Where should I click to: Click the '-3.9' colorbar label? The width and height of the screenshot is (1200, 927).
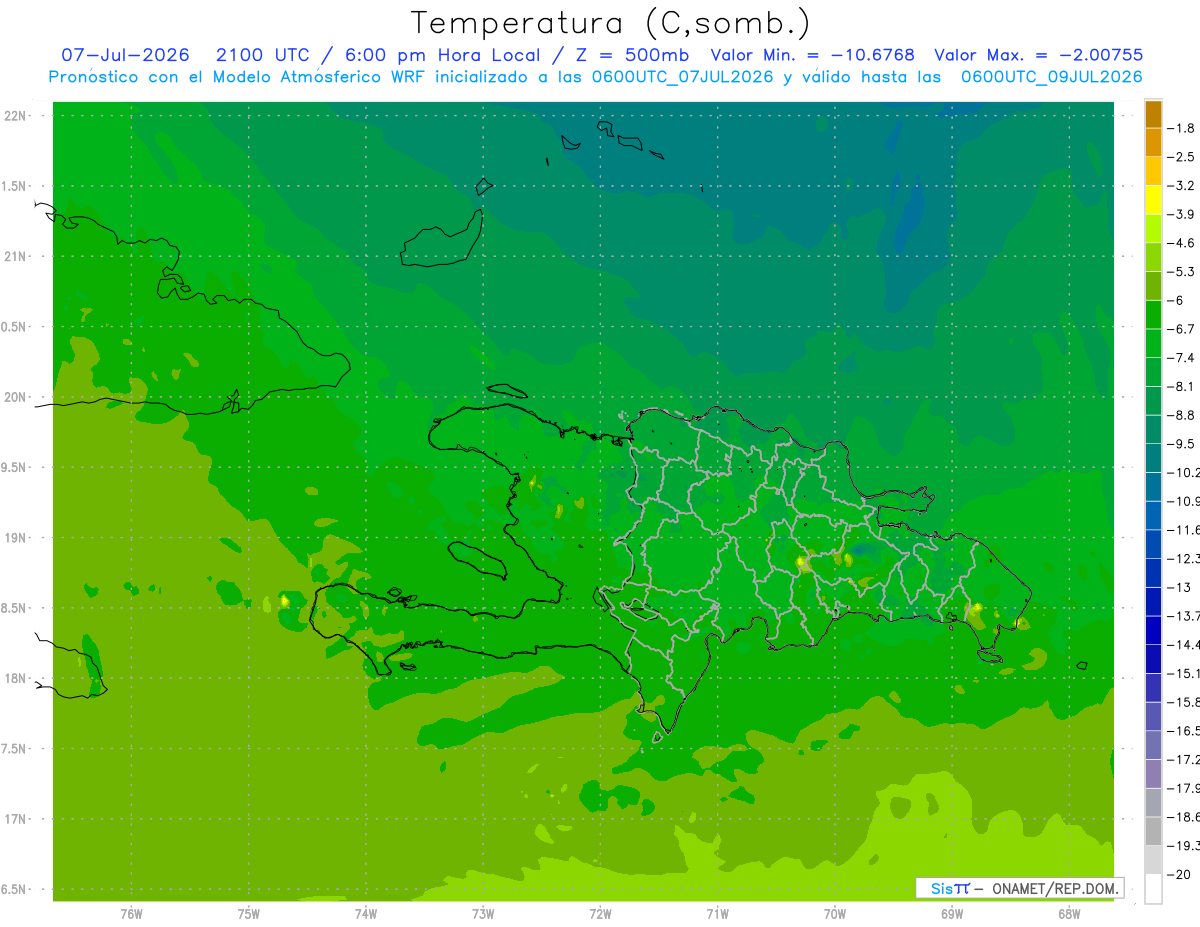point(1182,214)
